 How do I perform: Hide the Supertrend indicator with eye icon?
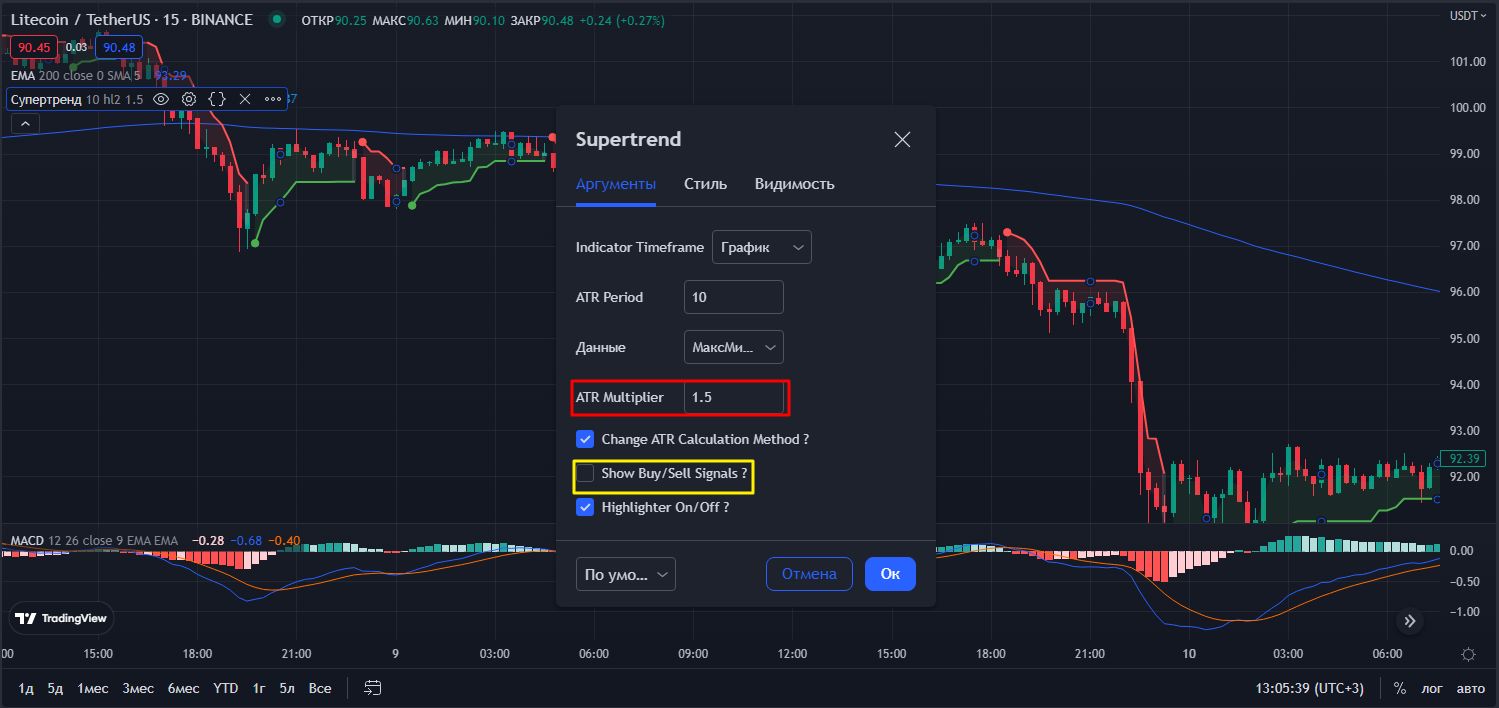tap(161, 99)
